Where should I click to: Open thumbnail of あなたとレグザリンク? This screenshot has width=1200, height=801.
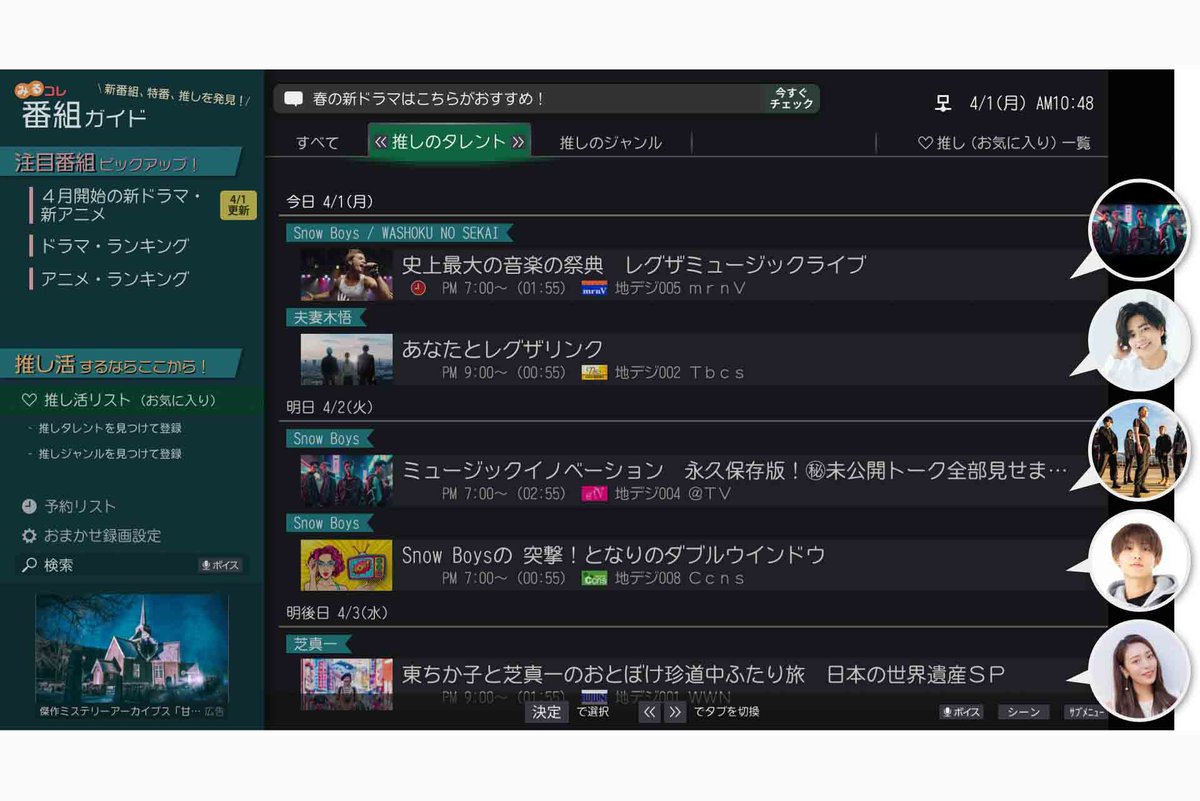pos(347,359)
